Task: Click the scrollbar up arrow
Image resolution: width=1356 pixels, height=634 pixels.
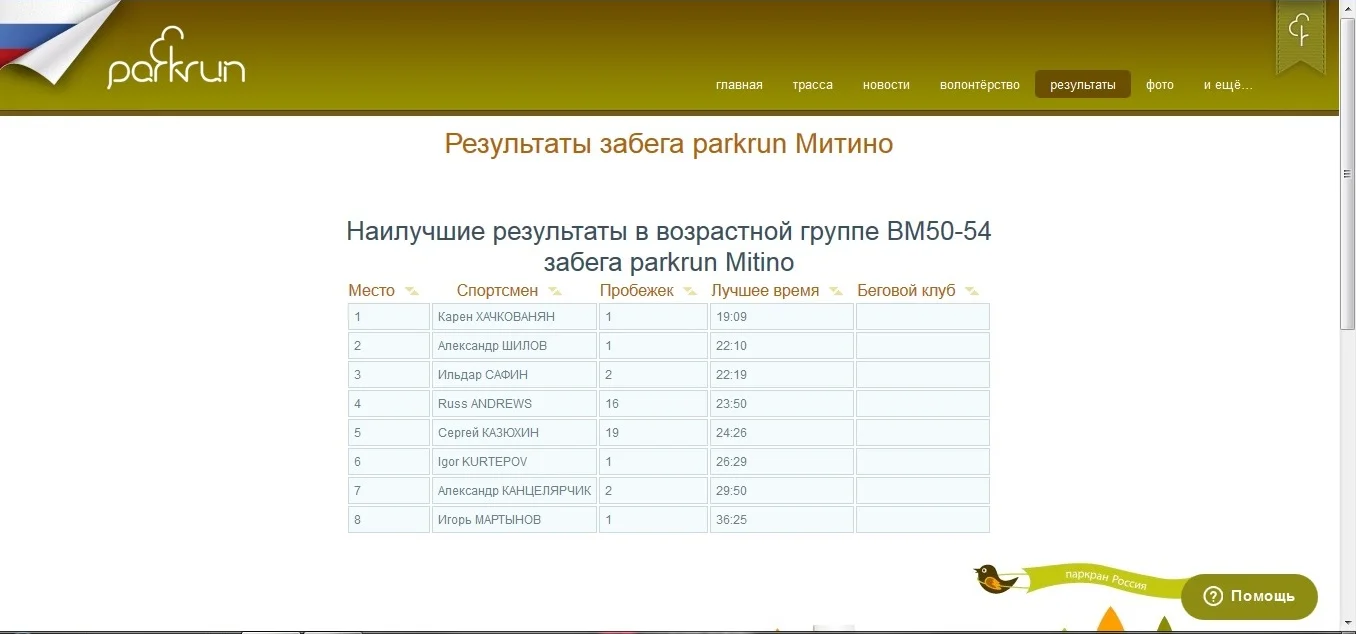Action: (1347, 8)
